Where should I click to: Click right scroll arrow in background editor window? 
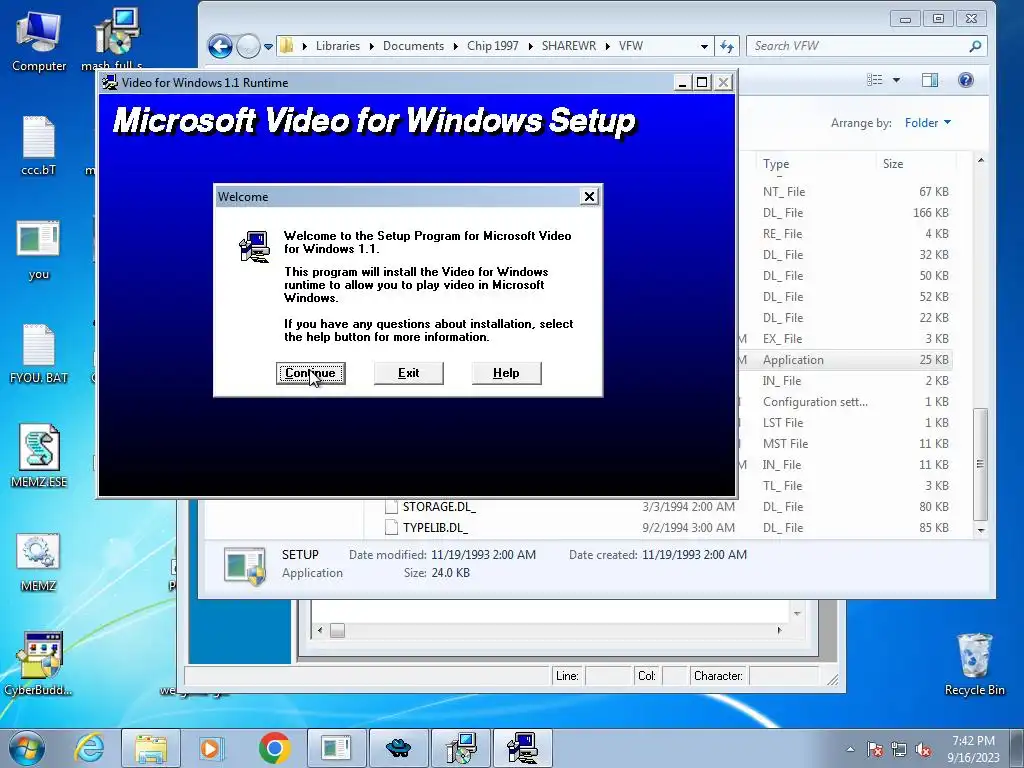pos(779,630)
